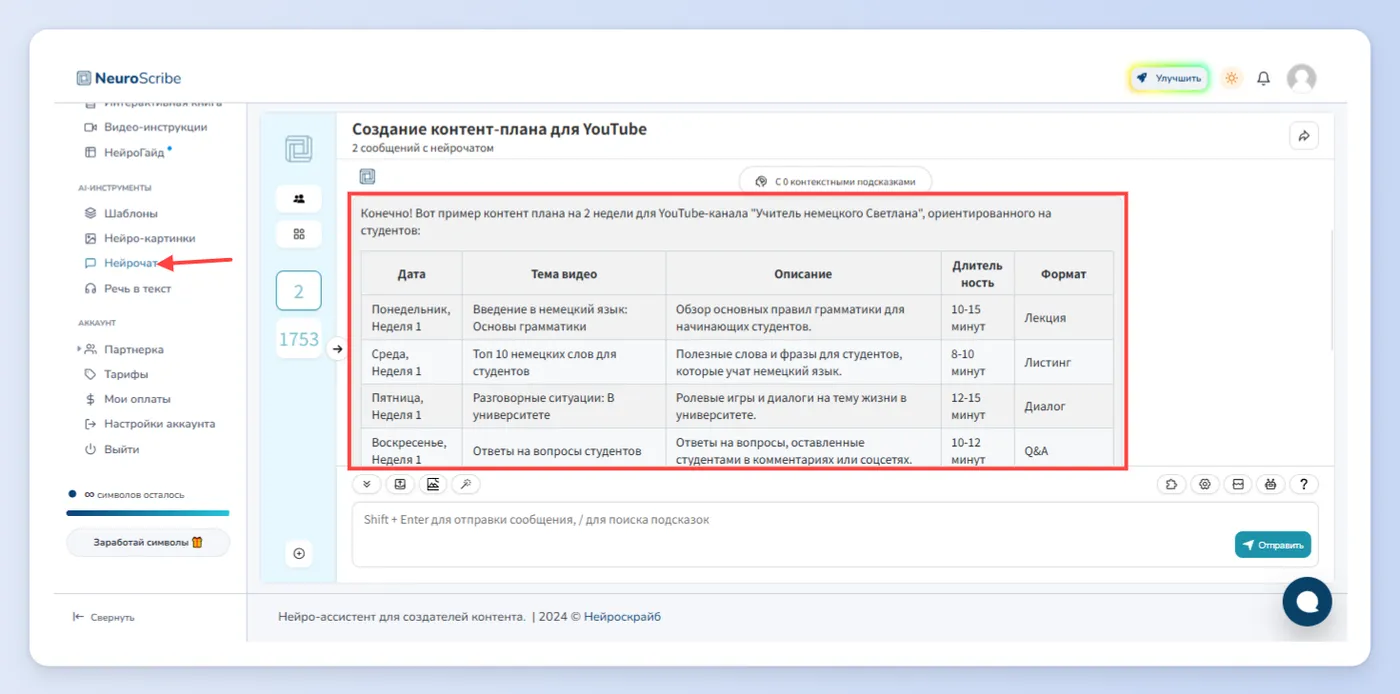
Task: Click the people/users icon button
Action: click(x=298, y=198)
